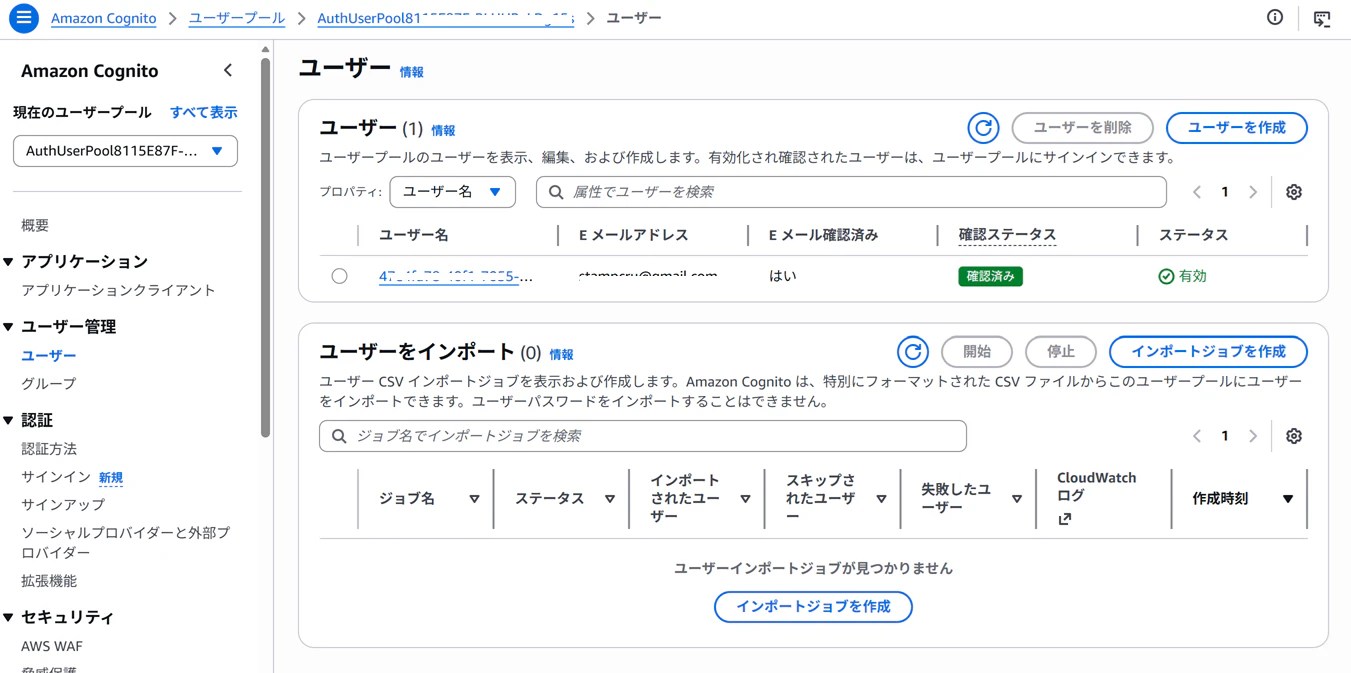This screenshot has height=673, width=1351.
Task: Open 拡張機能 in the sidebar
Action: [x=49, y=581]
